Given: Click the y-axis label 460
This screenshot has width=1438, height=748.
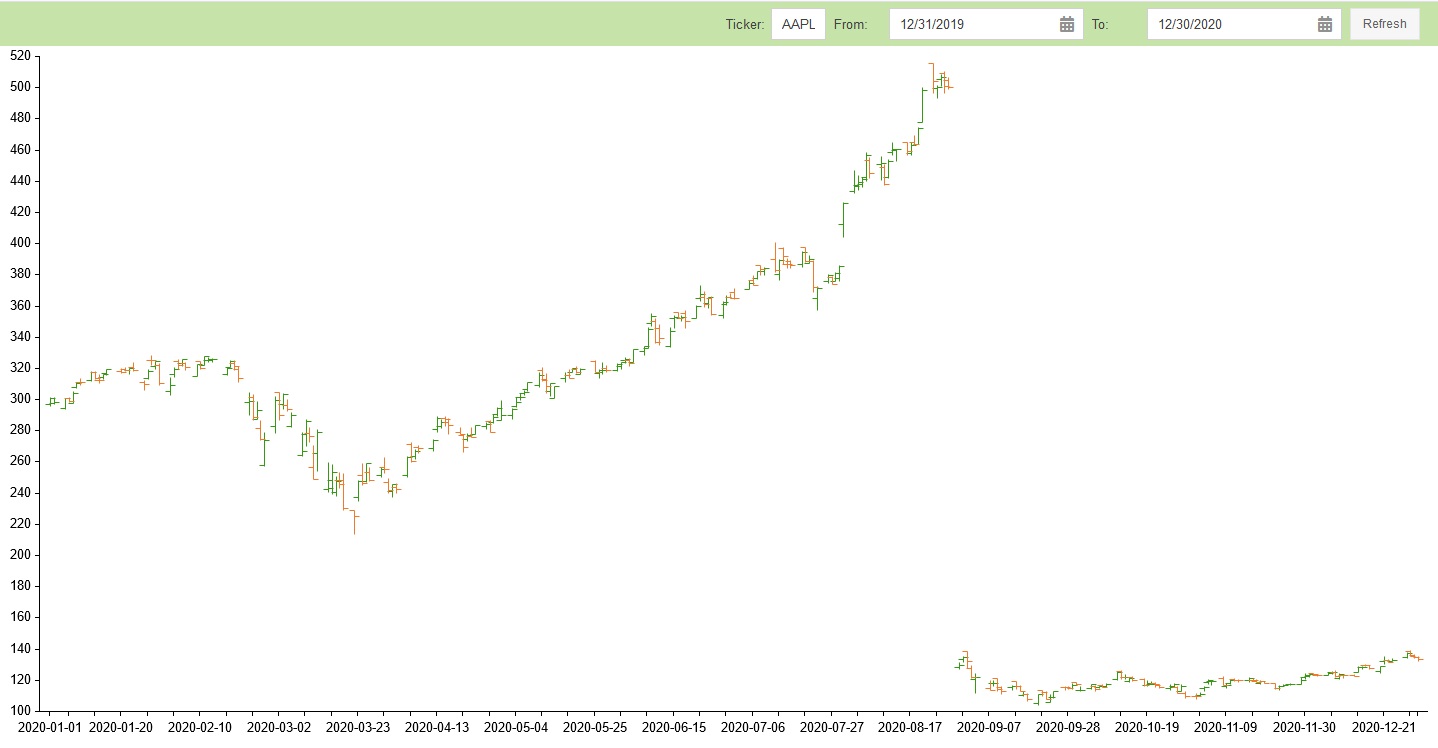Looking at the screenshot, I should 20,150.
